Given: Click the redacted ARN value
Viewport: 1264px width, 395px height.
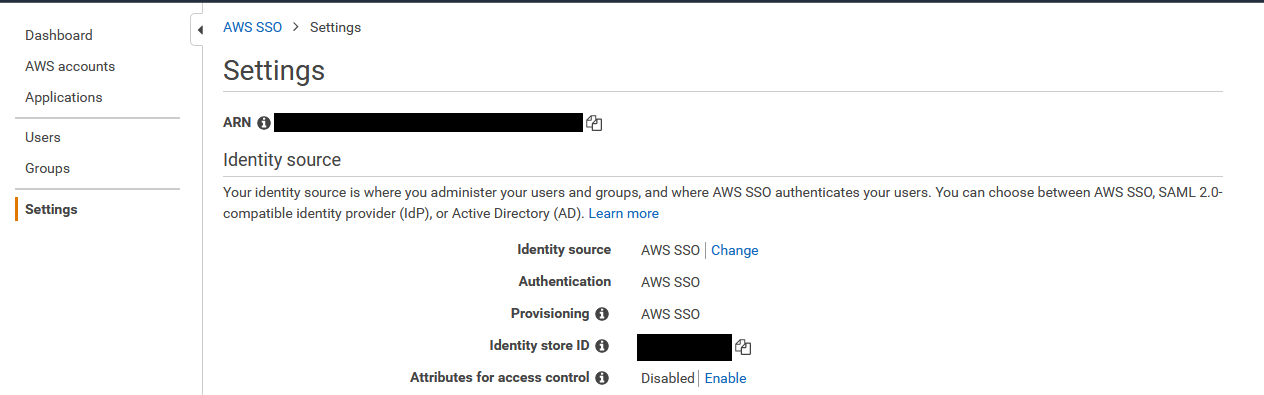Looking at the screenshot, I should [428, 123].
